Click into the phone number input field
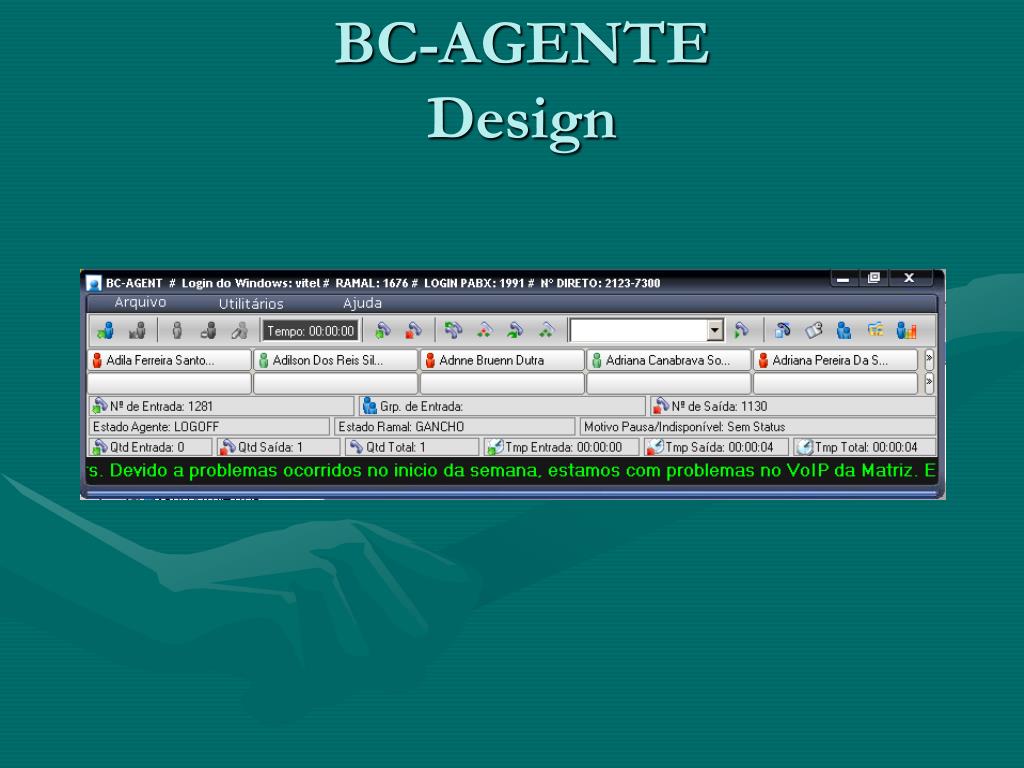The height and width of the screenshot is (768, 1024). 639,330
